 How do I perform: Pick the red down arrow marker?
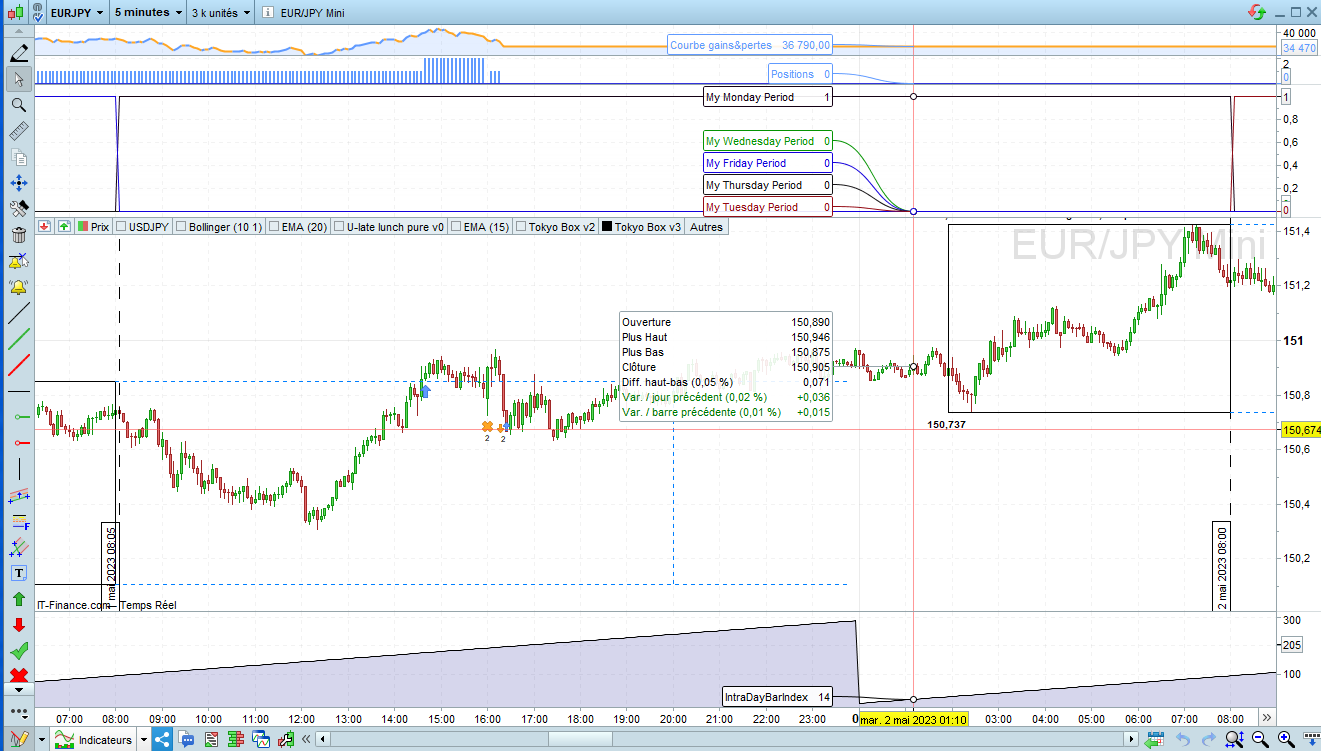18,625
